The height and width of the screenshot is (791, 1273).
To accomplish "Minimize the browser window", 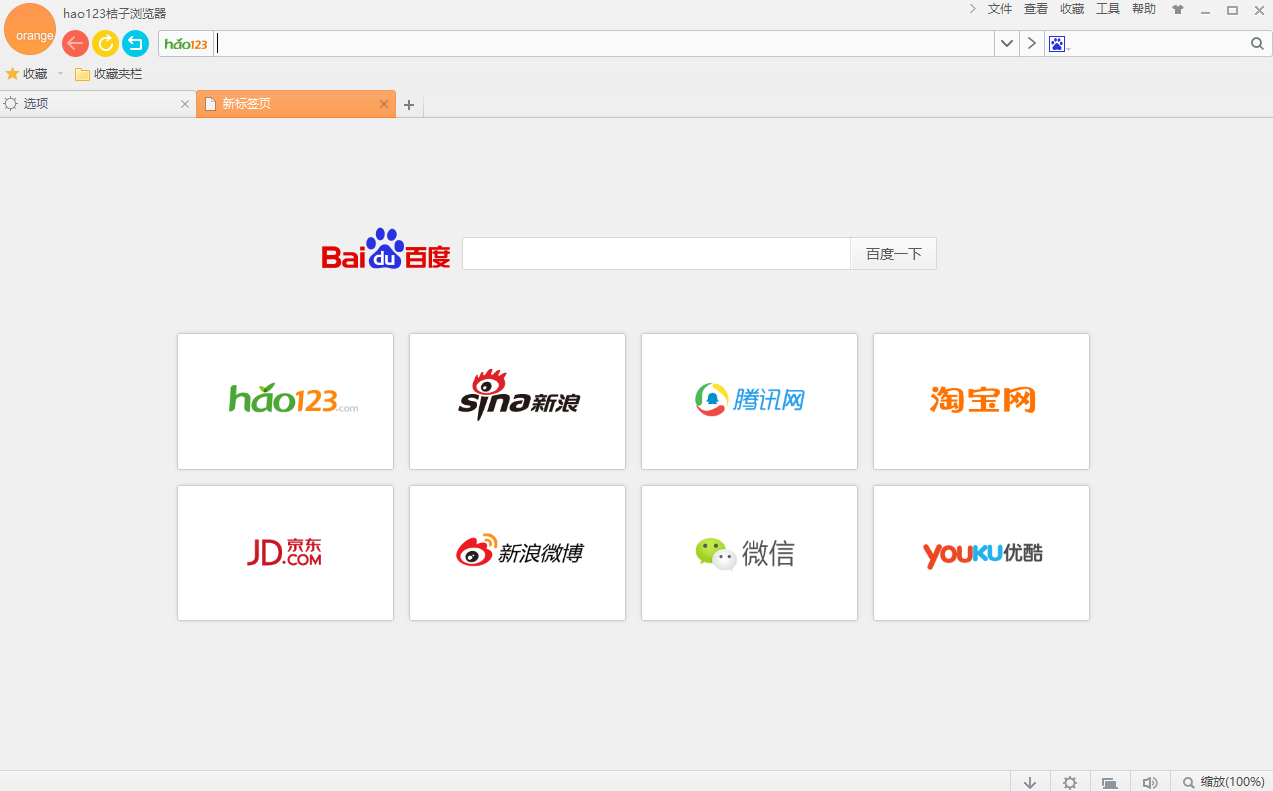I will pos(1206,10).
